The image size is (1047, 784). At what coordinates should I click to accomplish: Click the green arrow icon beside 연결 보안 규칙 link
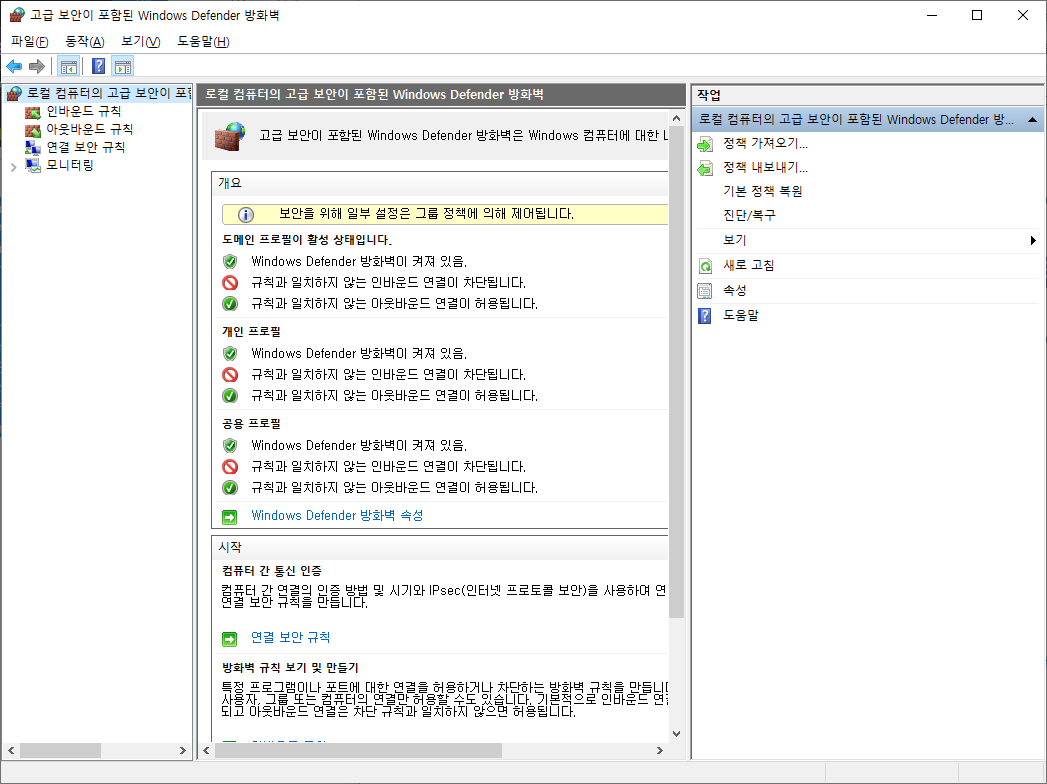tap(230, 638)
